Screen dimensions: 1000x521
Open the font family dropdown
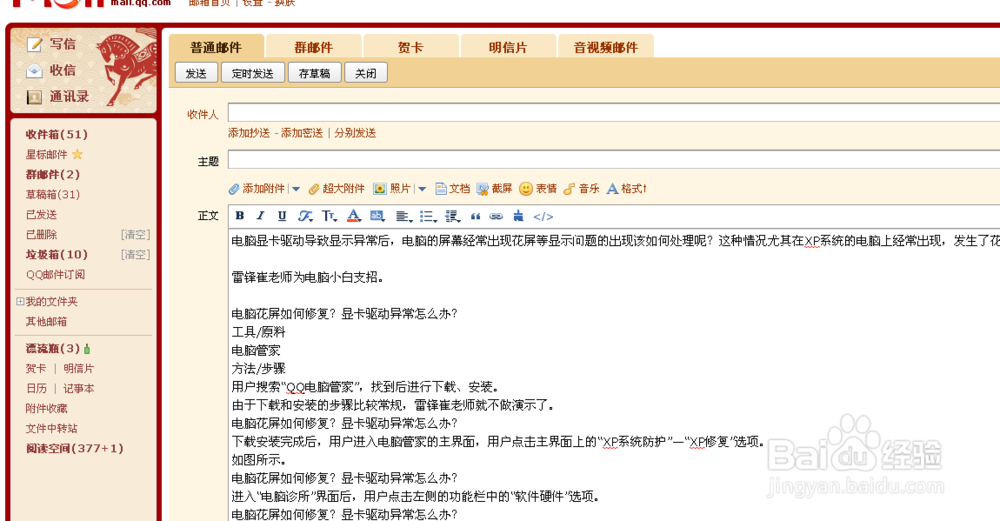click(x=305, y=216)
